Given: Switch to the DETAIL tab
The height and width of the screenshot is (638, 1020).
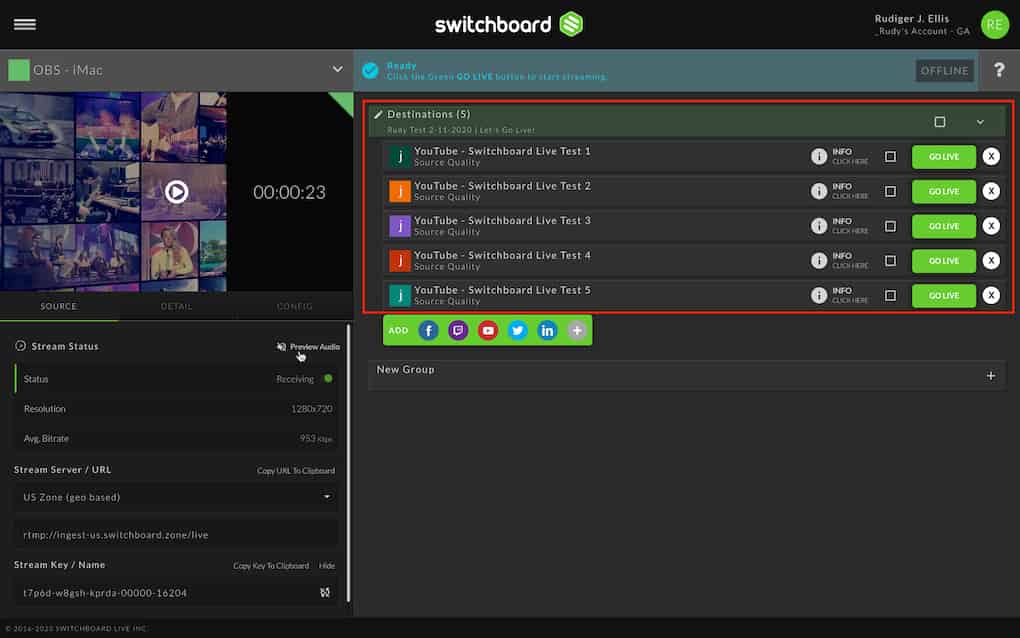Looking at the screenshot, I should point(176,306).
